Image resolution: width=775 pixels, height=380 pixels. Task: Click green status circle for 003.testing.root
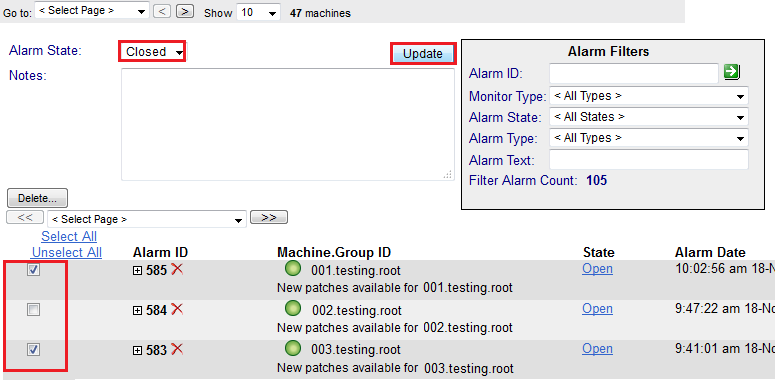[294, 349]
